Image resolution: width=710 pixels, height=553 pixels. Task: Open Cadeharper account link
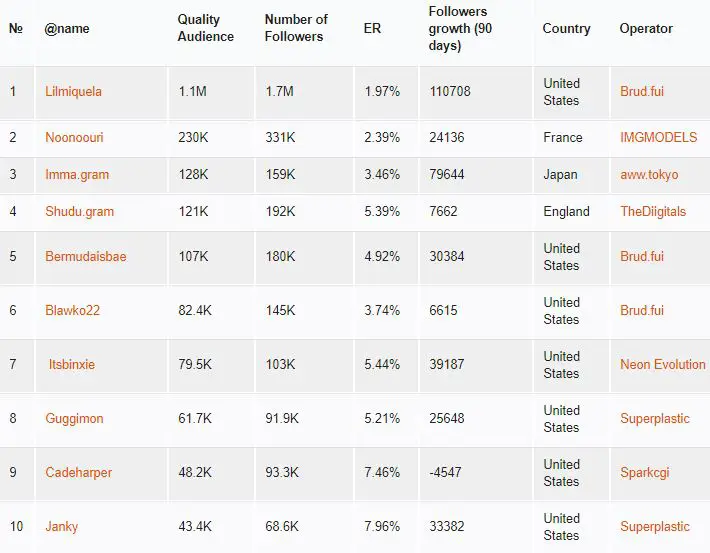[78, 473]
